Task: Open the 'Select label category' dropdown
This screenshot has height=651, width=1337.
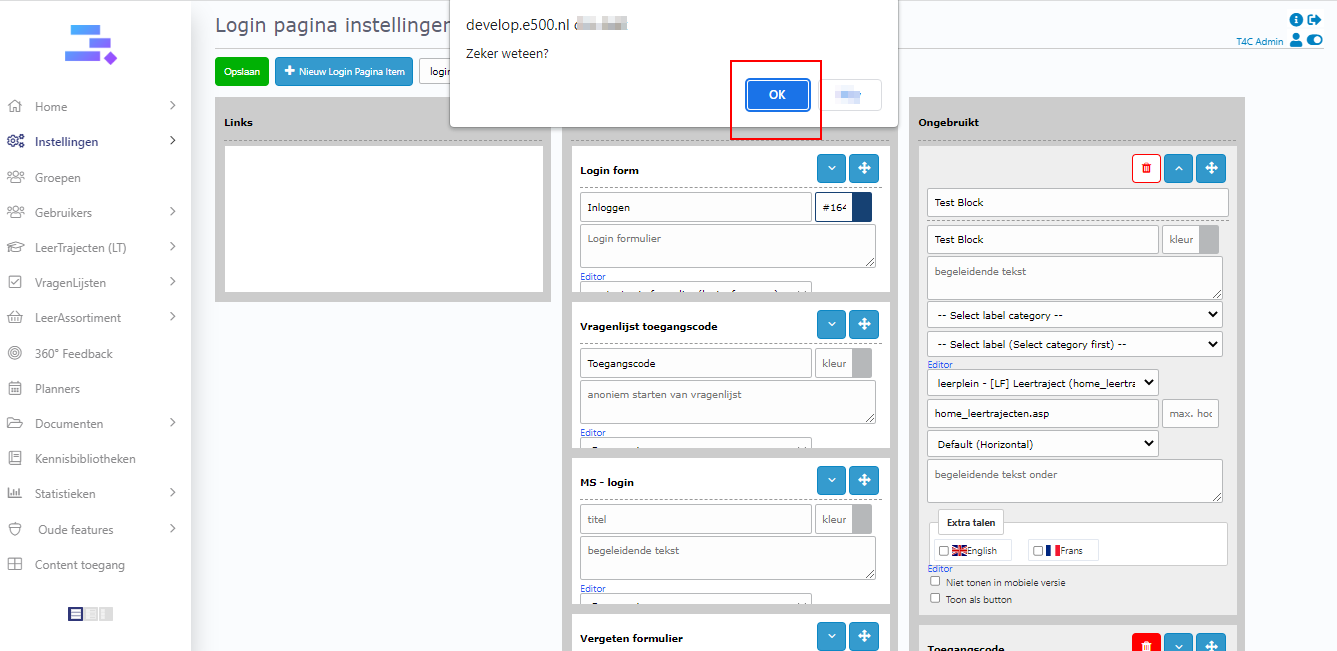Action: (x=1074, y=315)
